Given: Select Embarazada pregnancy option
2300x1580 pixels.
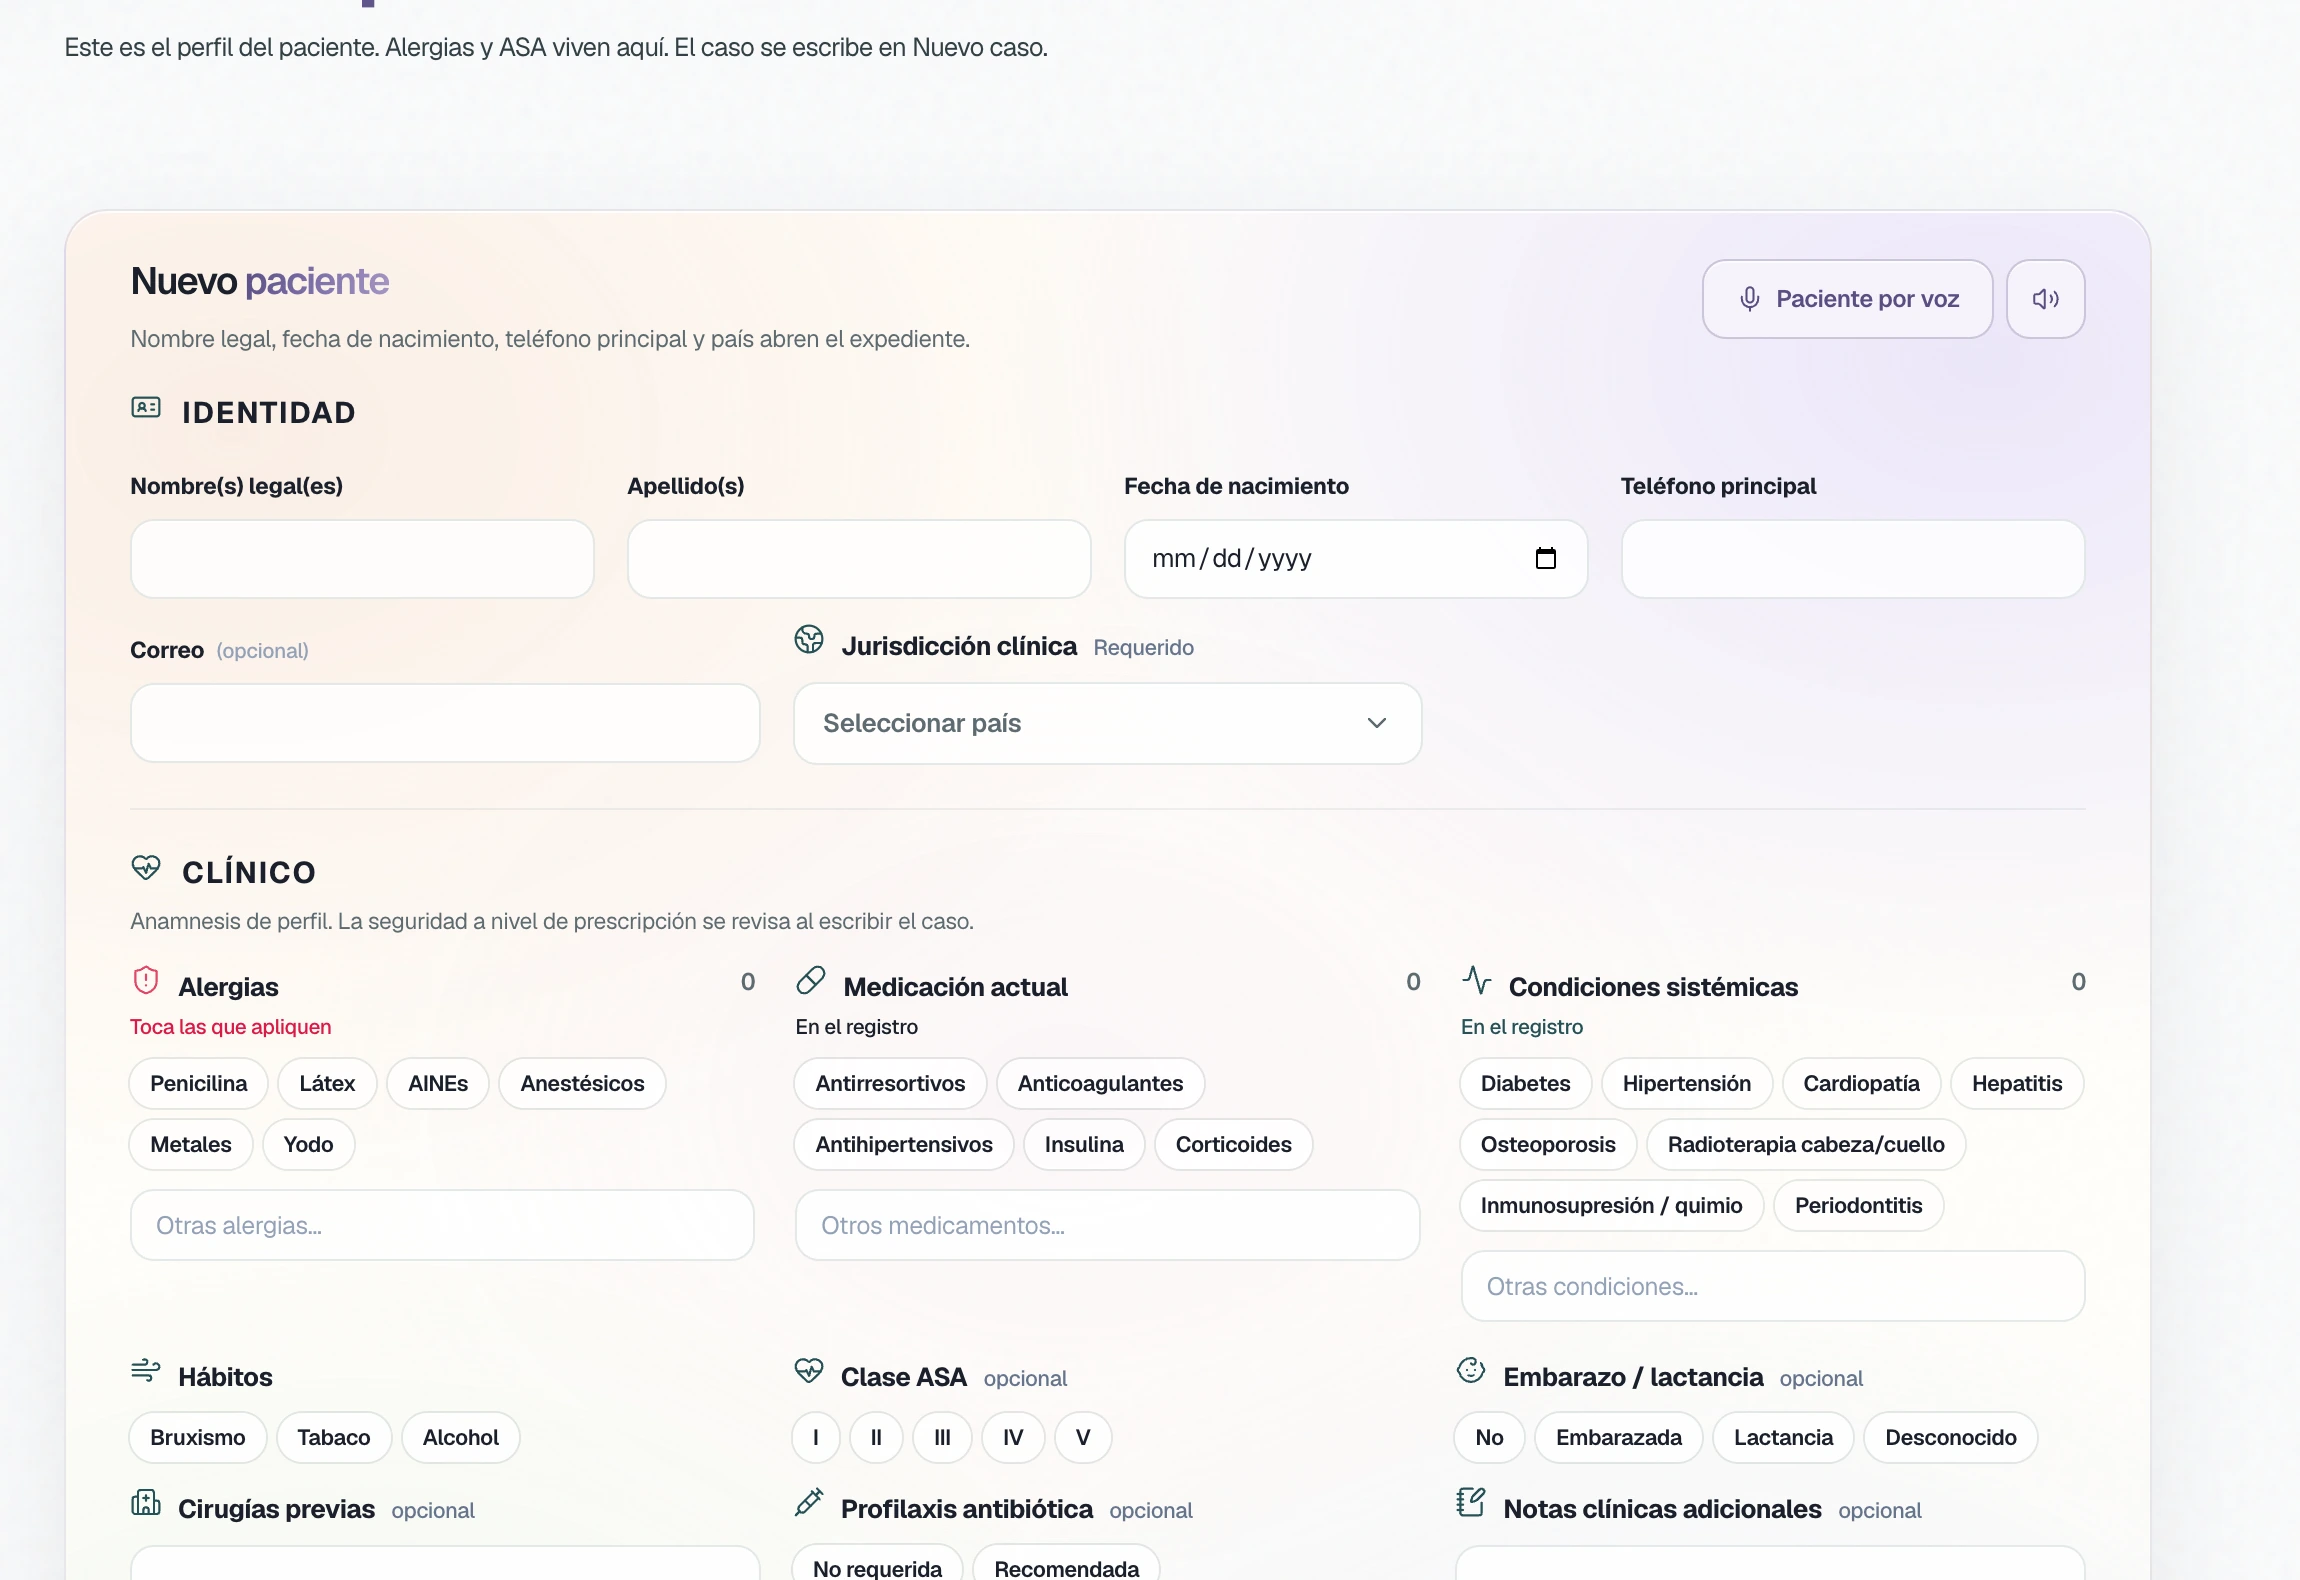Looking at the screenshot, I should click(x=1618, y=1437).
